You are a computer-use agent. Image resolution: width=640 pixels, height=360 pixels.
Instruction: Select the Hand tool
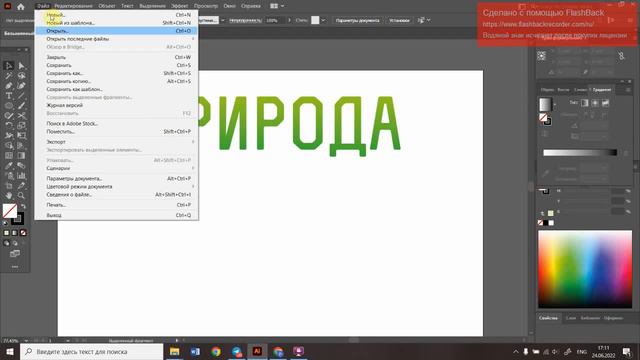[9, 196]
